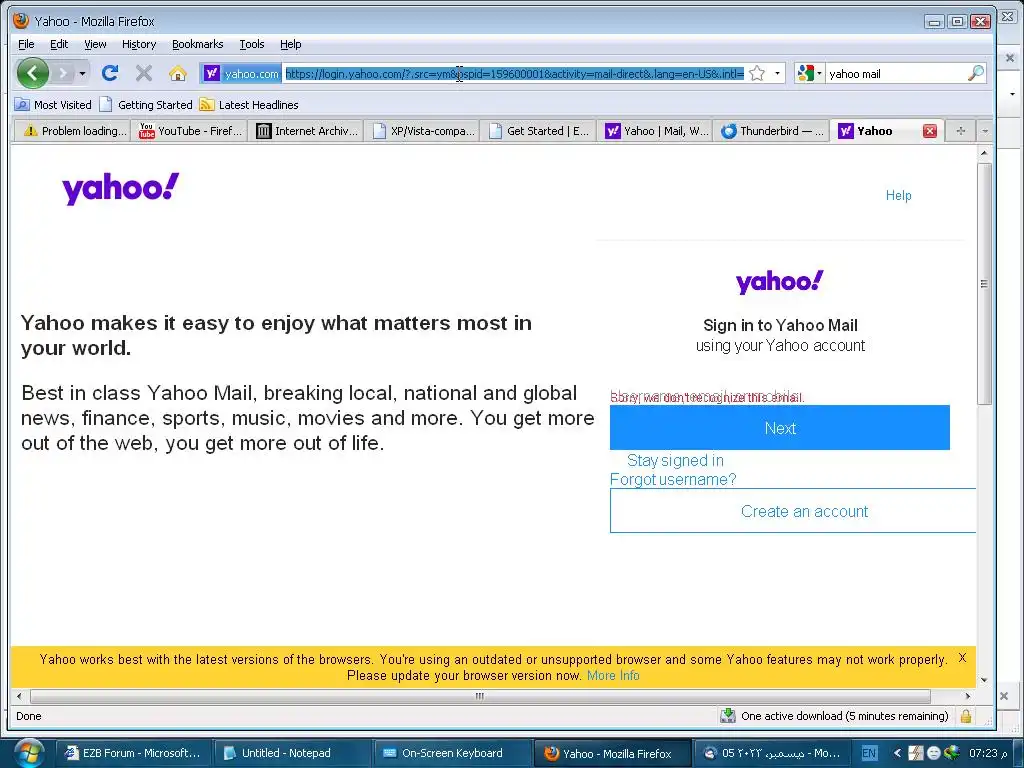The width and height of the screenshot is (1024, 768).
Task: Click vertical scrollbar up arrow
Action: (x=984, y=153)
